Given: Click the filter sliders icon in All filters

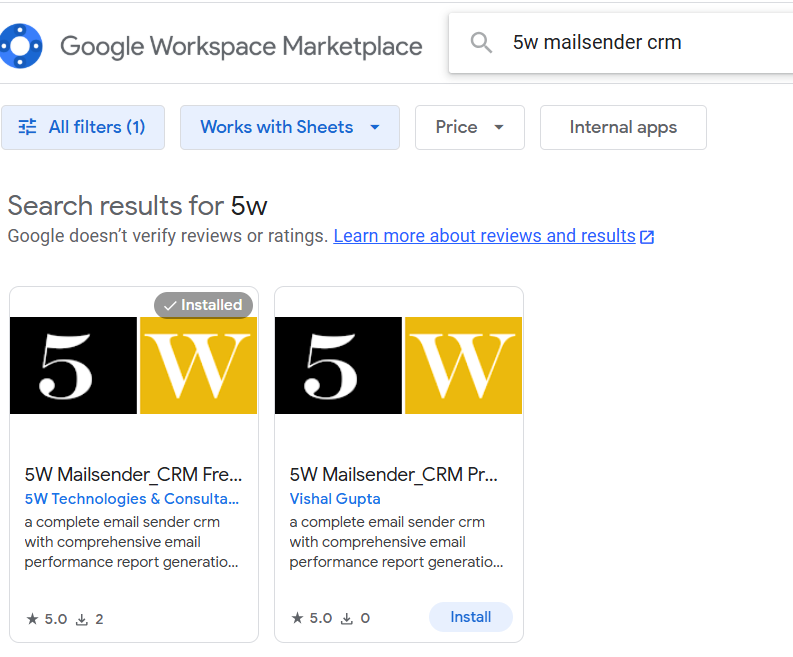Looking at the screenshot, I should pyautogui.click(x=27, y=127).
